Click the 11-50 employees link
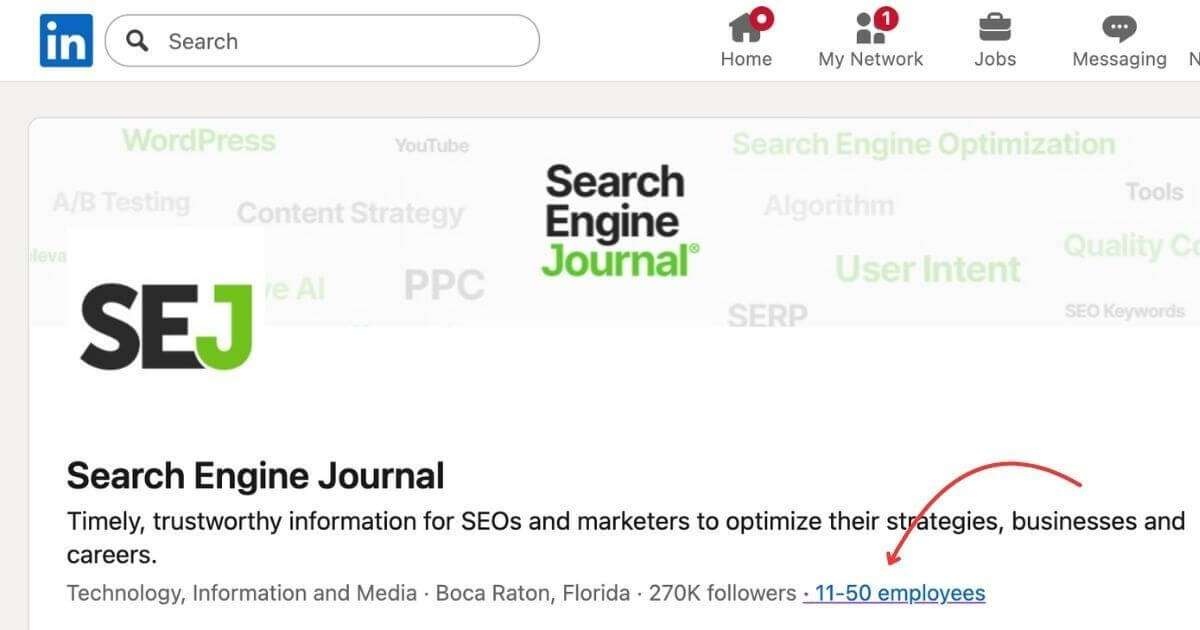Image resolution: width=1200 pixels, height=630 pixels. [x=900, y=593]
